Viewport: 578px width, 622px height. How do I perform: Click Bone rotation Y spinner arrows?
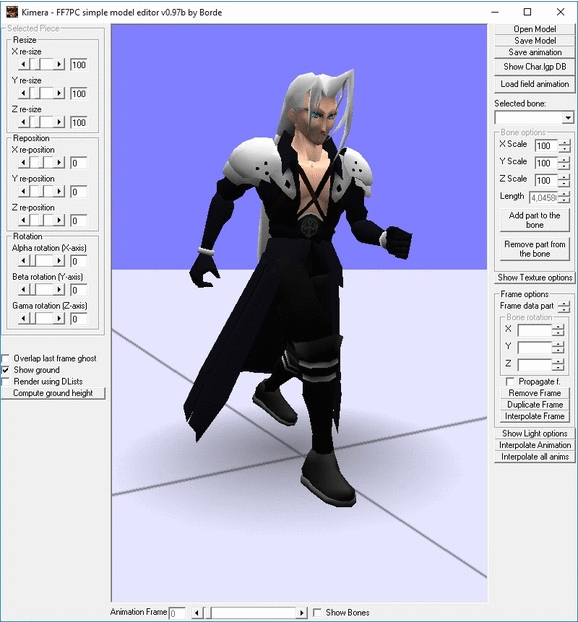(x=558, y=347)
